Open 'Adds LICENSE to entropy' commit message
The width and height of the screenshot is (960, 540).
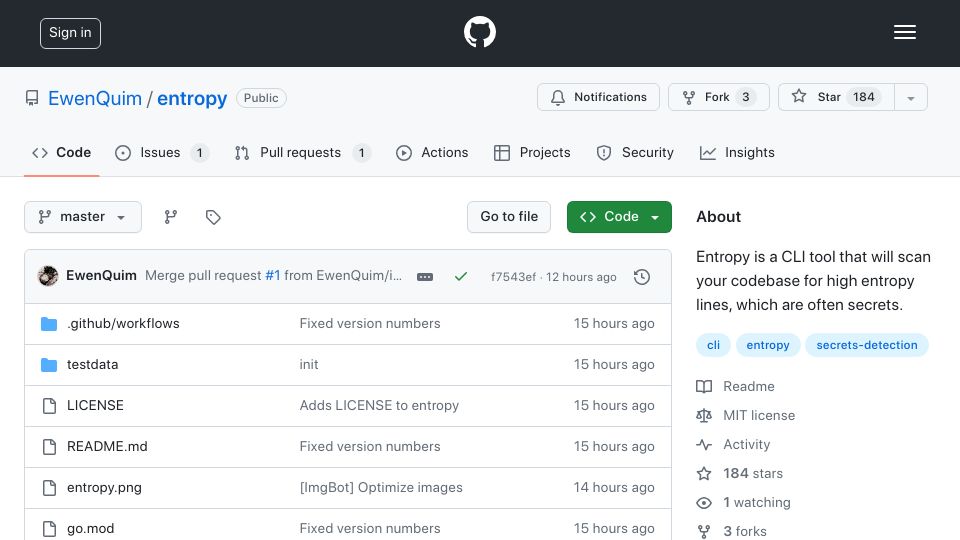click(379, 405)
